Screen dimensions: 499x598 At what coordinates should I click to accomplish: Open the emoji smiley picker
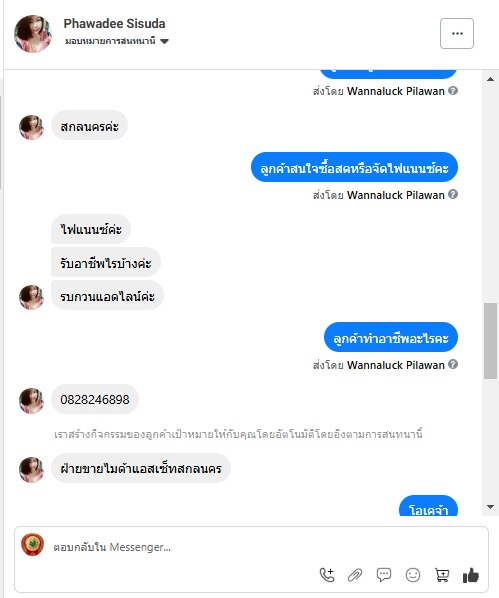coord(413,575)
